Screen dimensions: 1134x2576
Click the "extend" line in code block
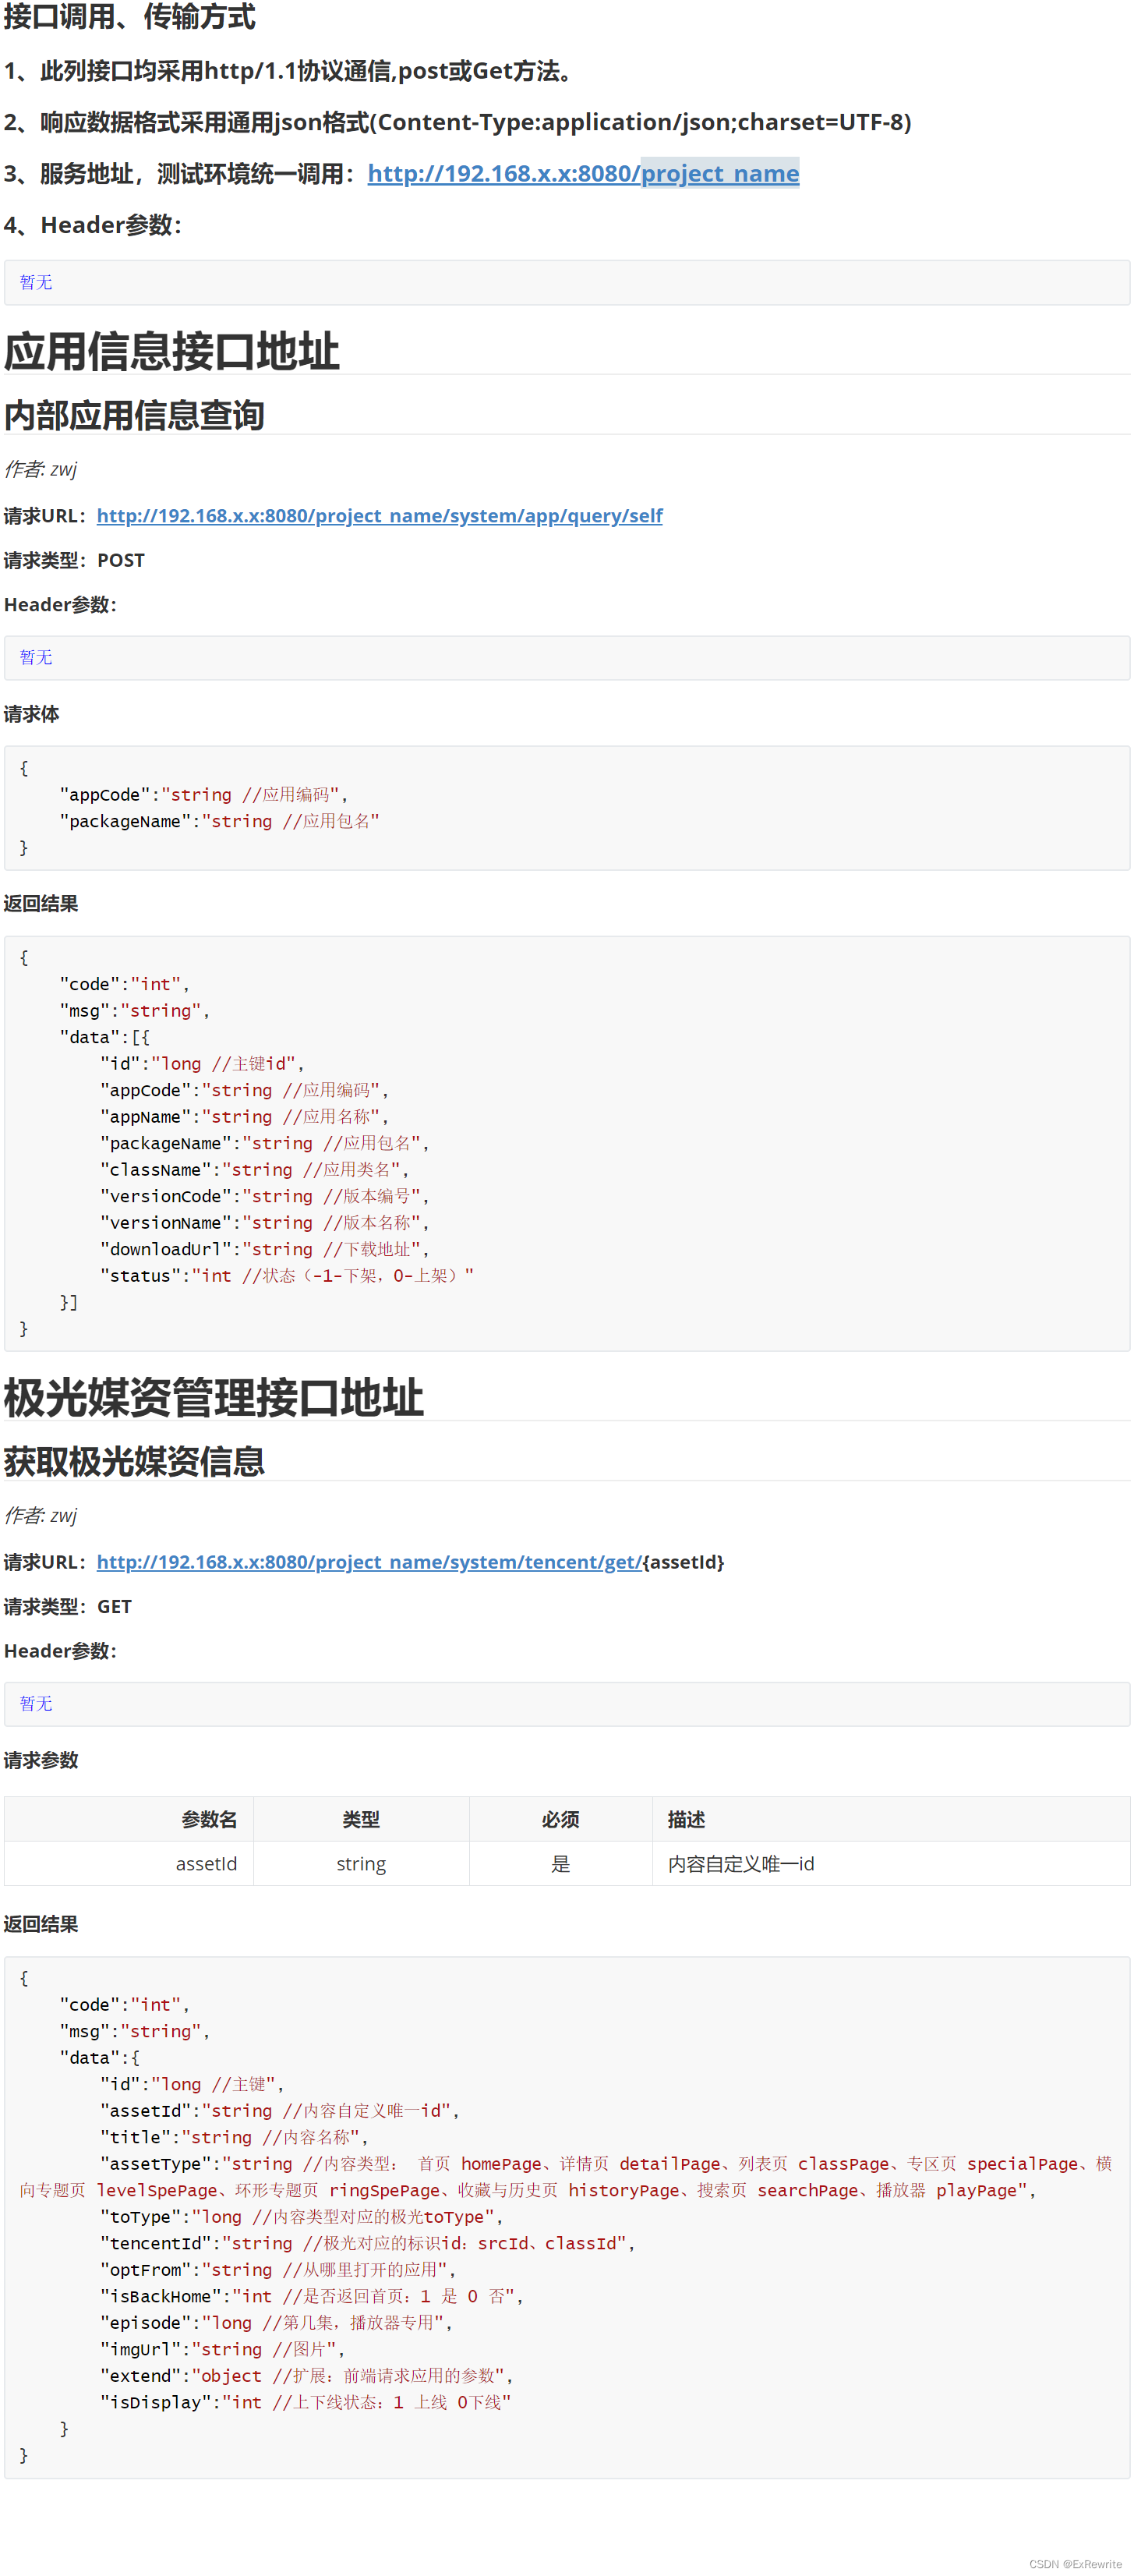(307, 2376)
